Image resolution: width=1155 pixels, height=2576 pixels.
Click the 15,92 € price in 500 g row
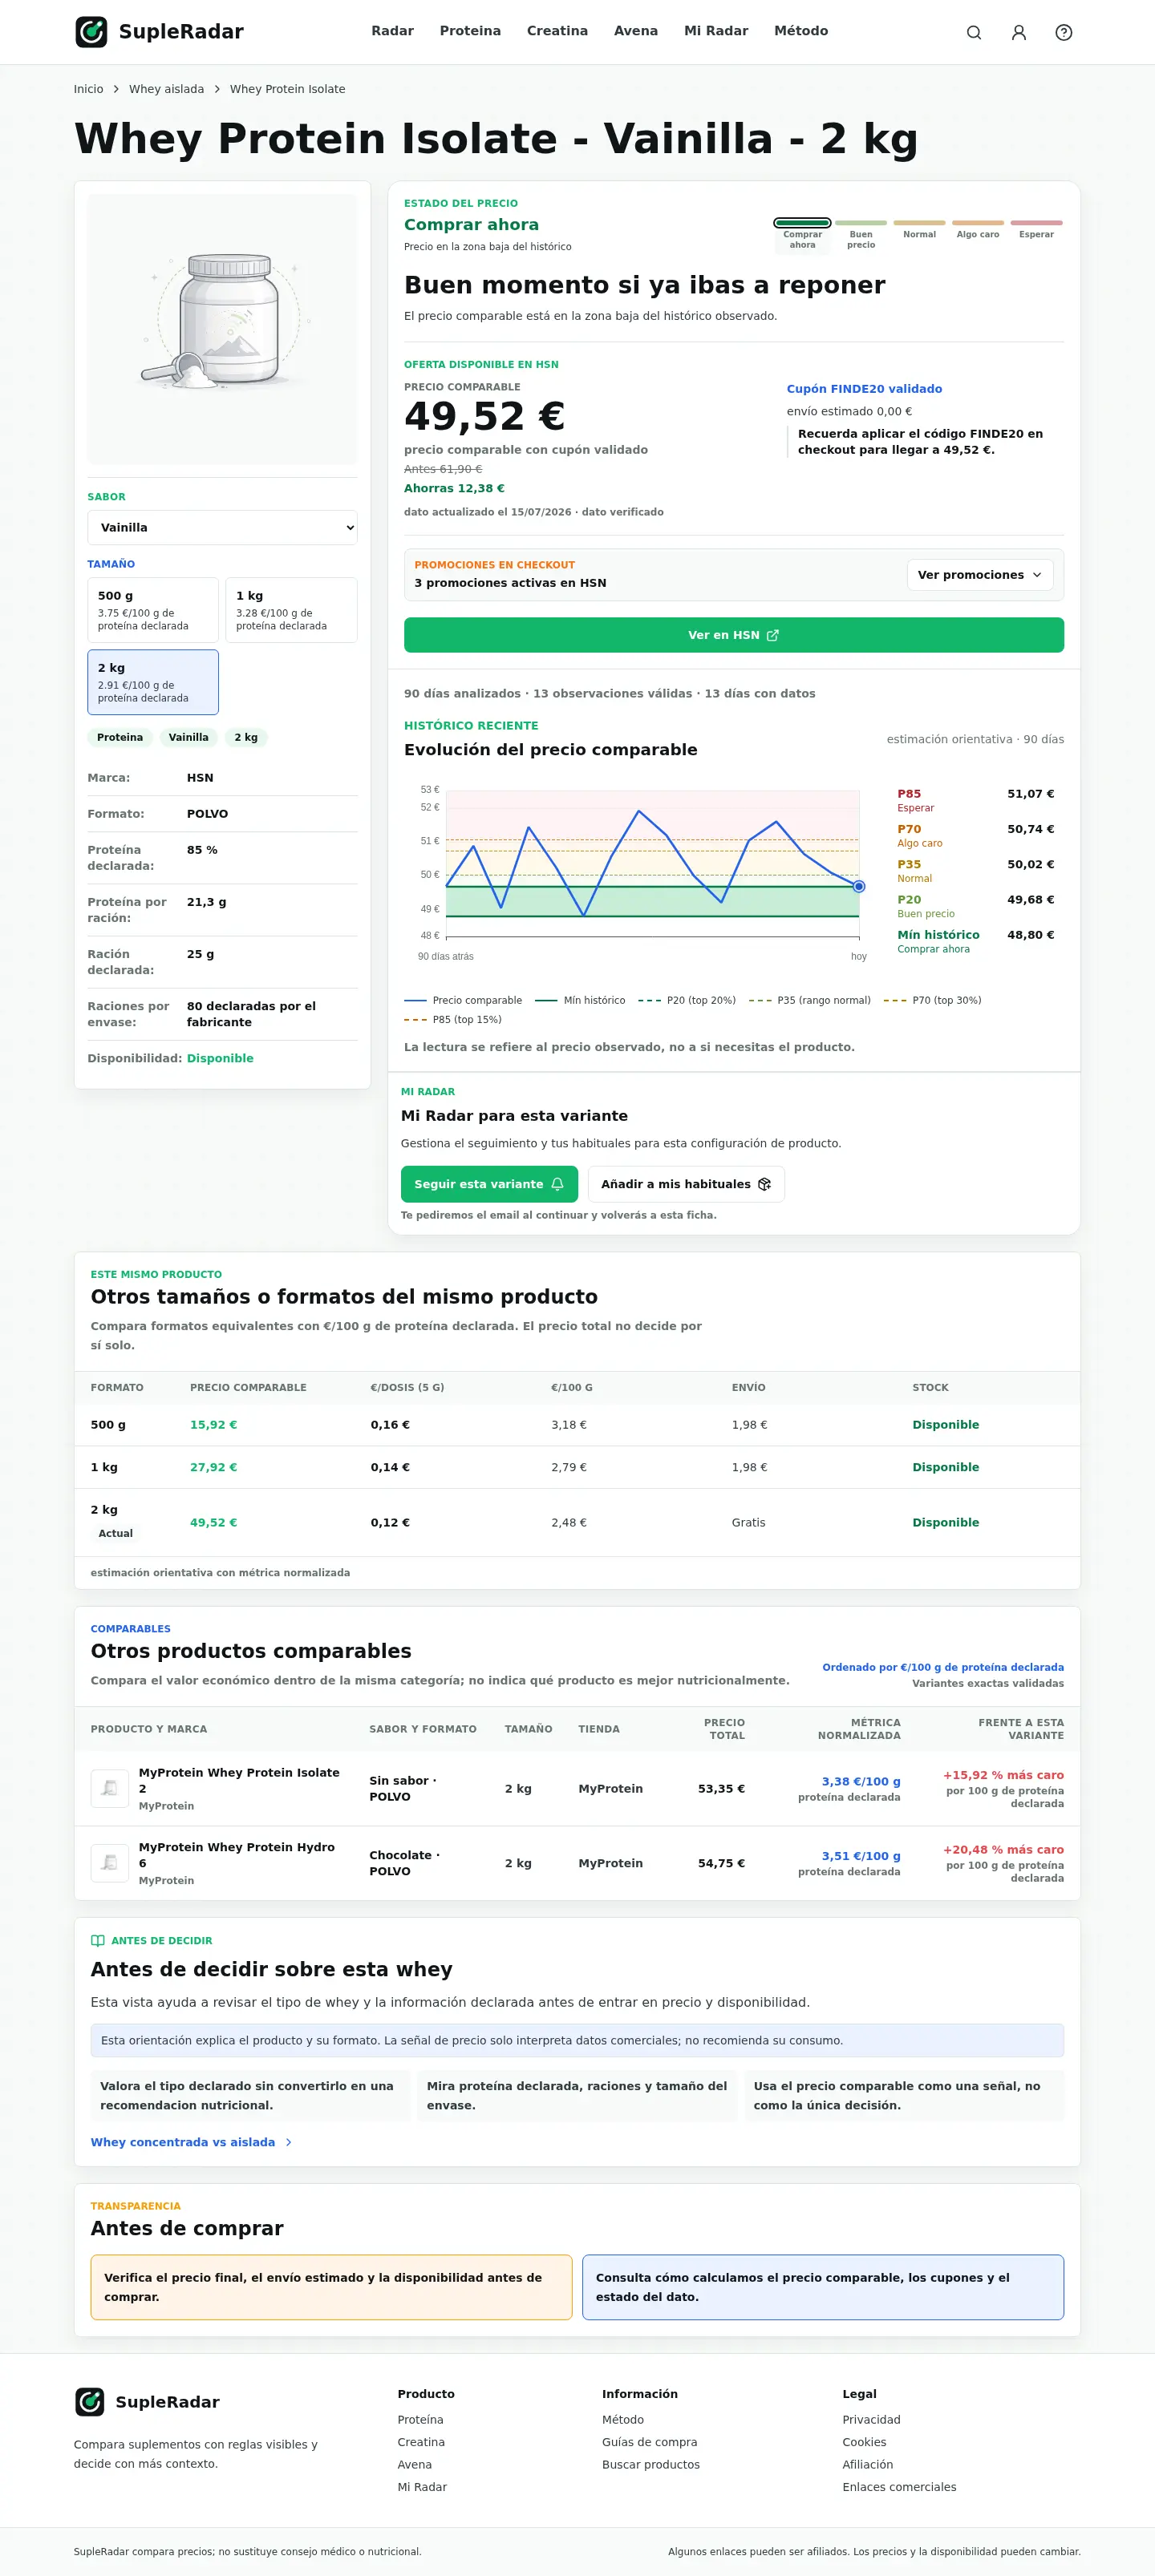click(x=213, y=1425)
